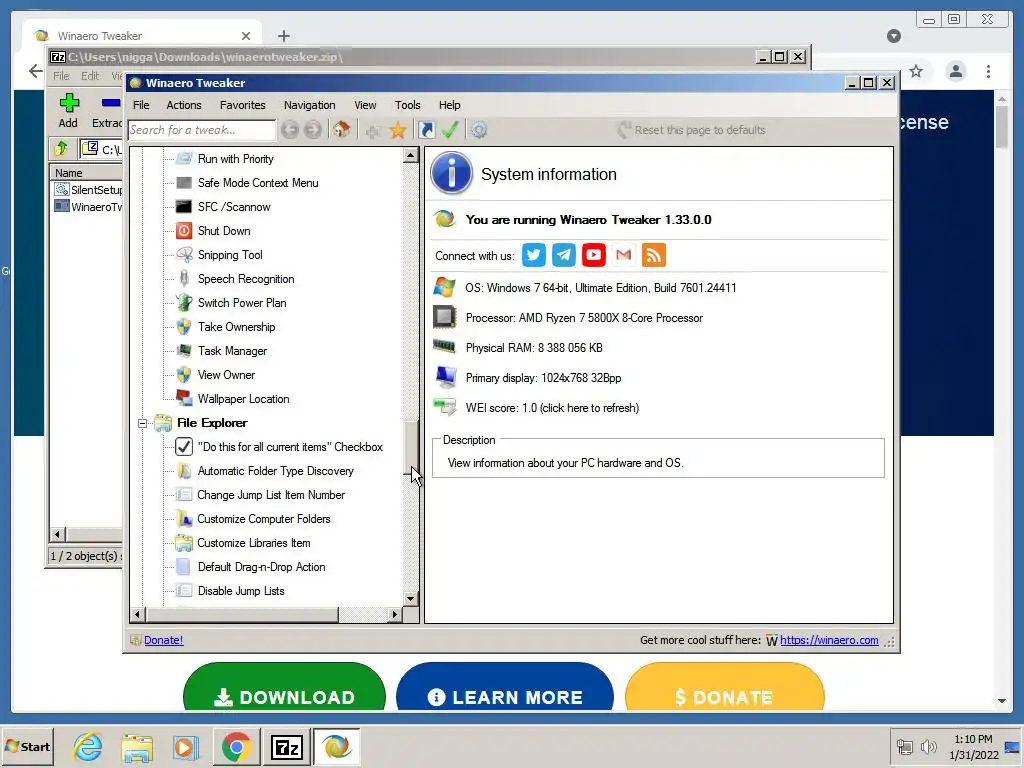Open settings gear icon in Winaero toolbar
Viewport: 1024px width, 768px height.
point(479,130)
